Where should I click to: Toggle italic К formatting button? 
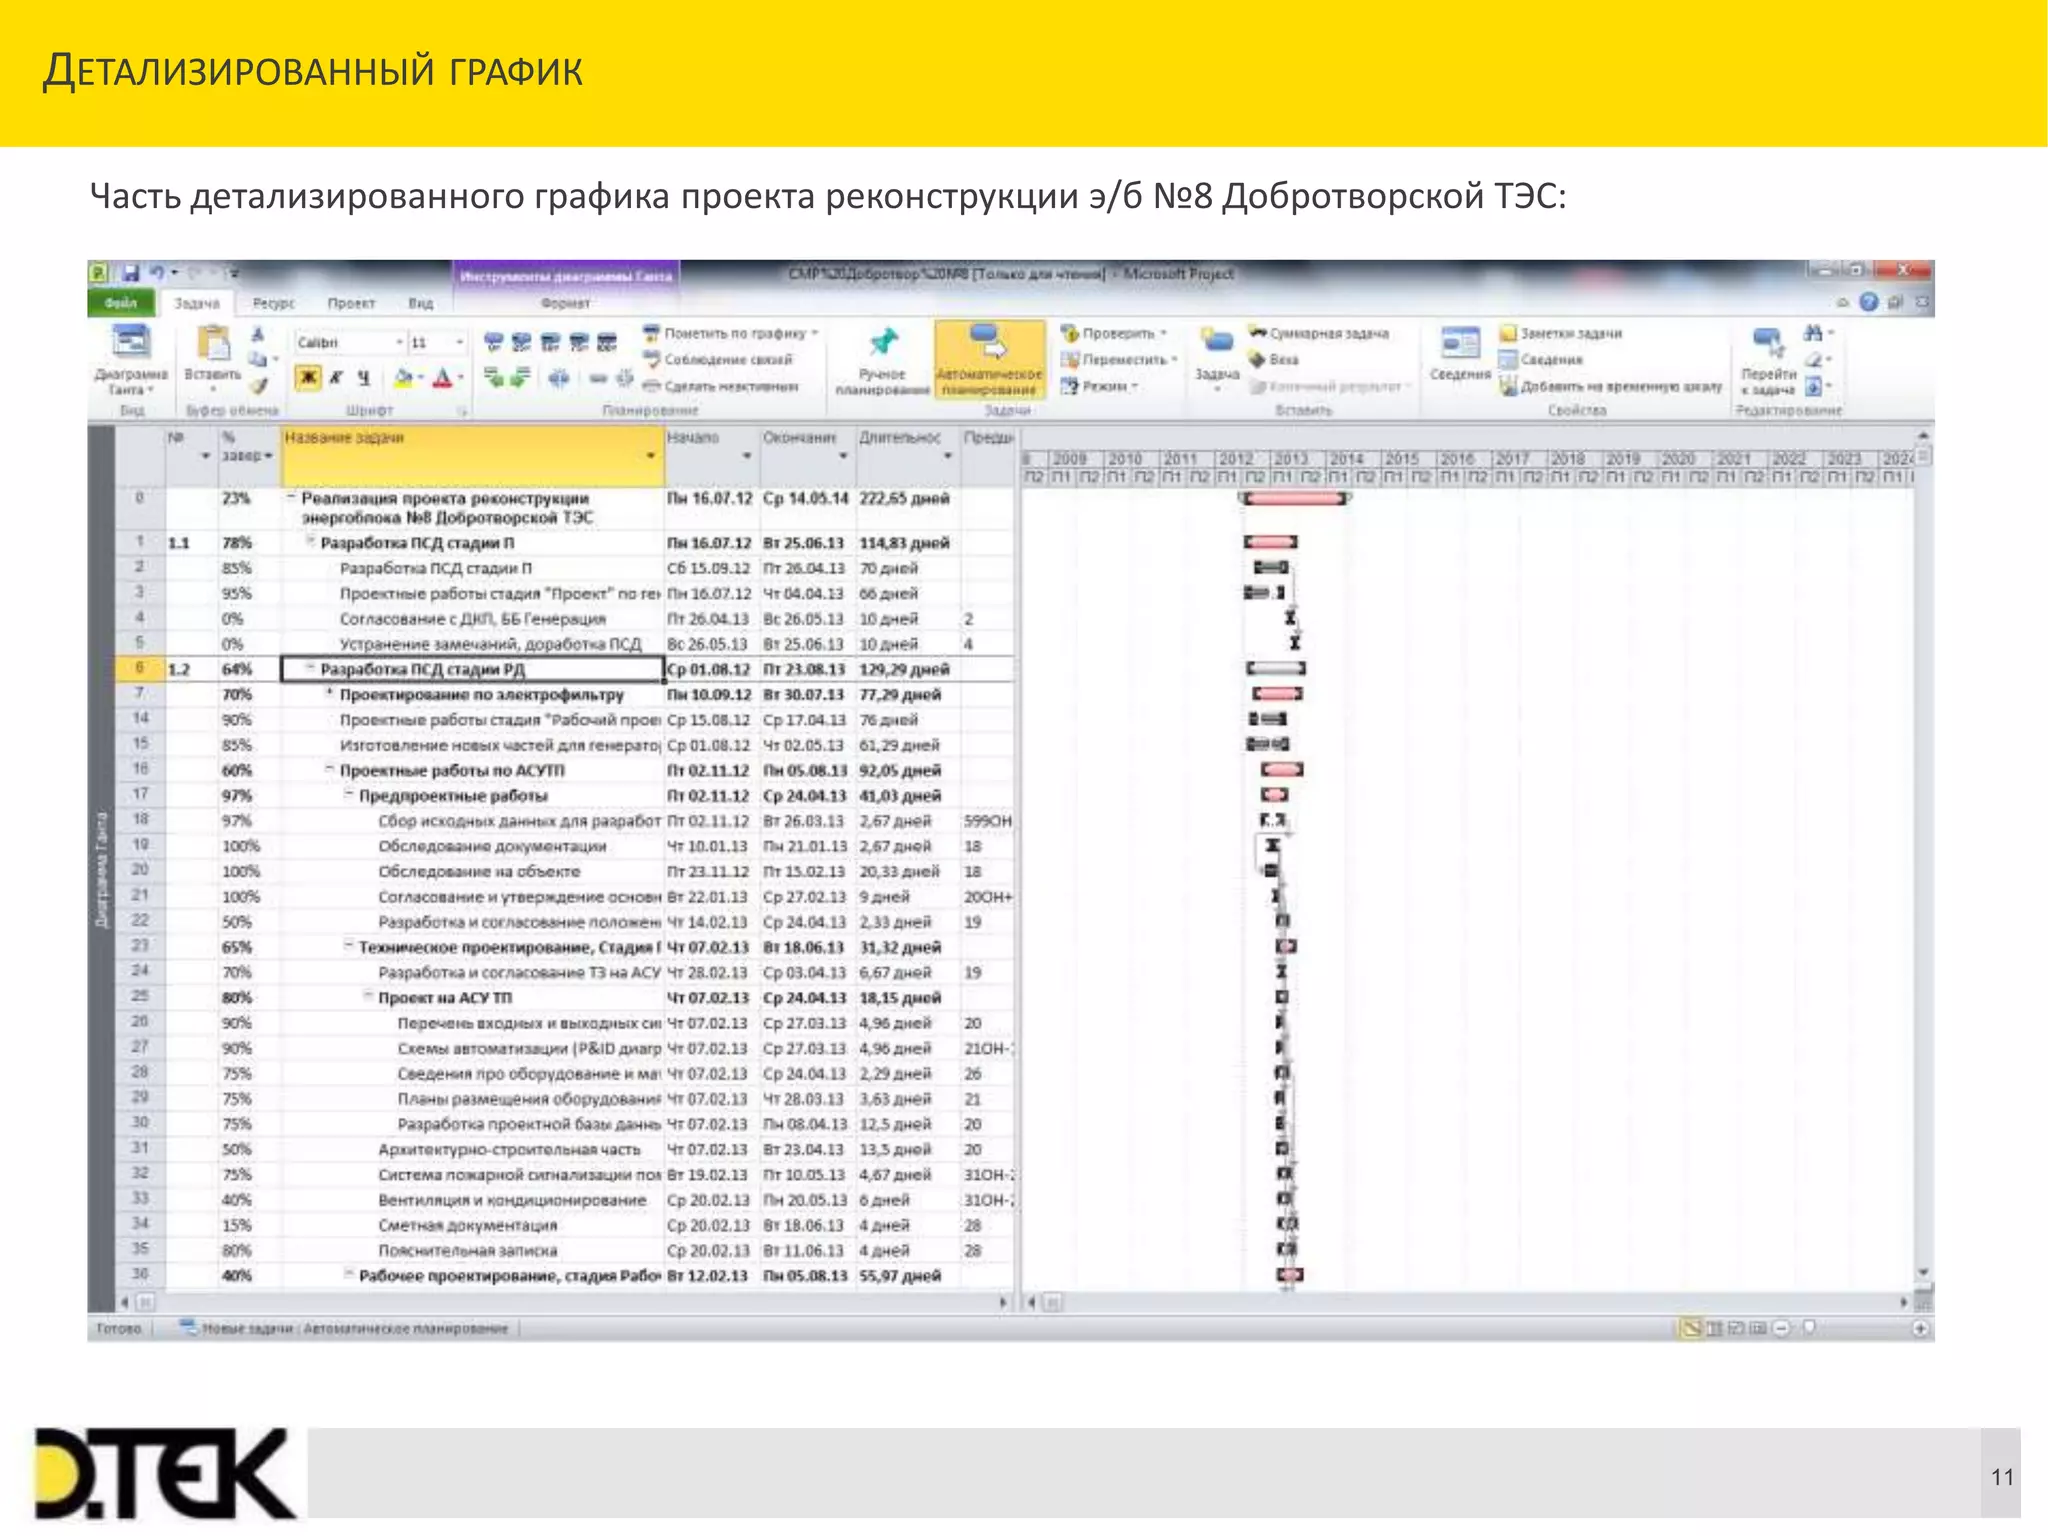click(336, 378)
